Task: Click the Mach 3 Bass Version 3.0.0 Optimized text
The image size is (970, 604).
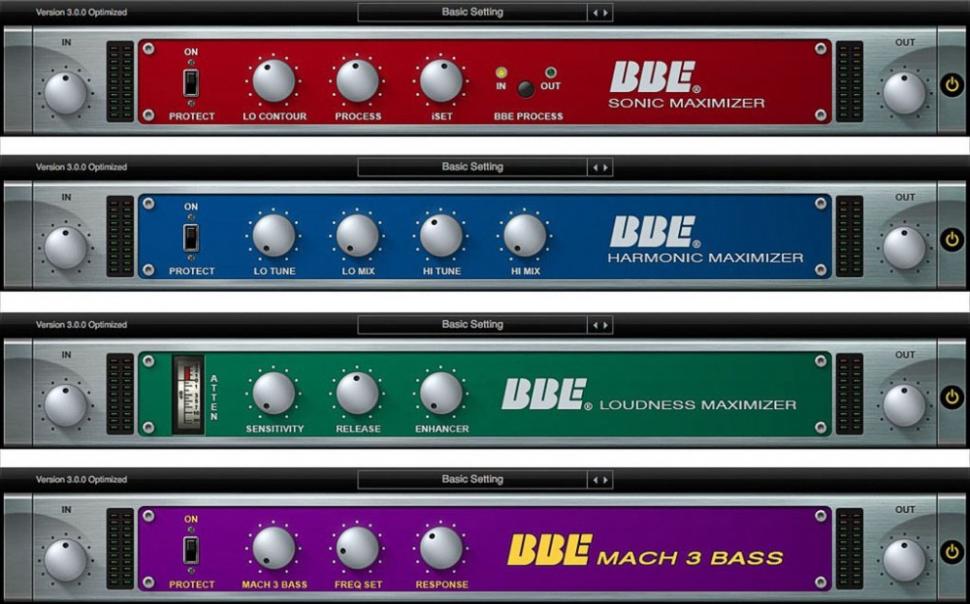Action: [81, 479]
